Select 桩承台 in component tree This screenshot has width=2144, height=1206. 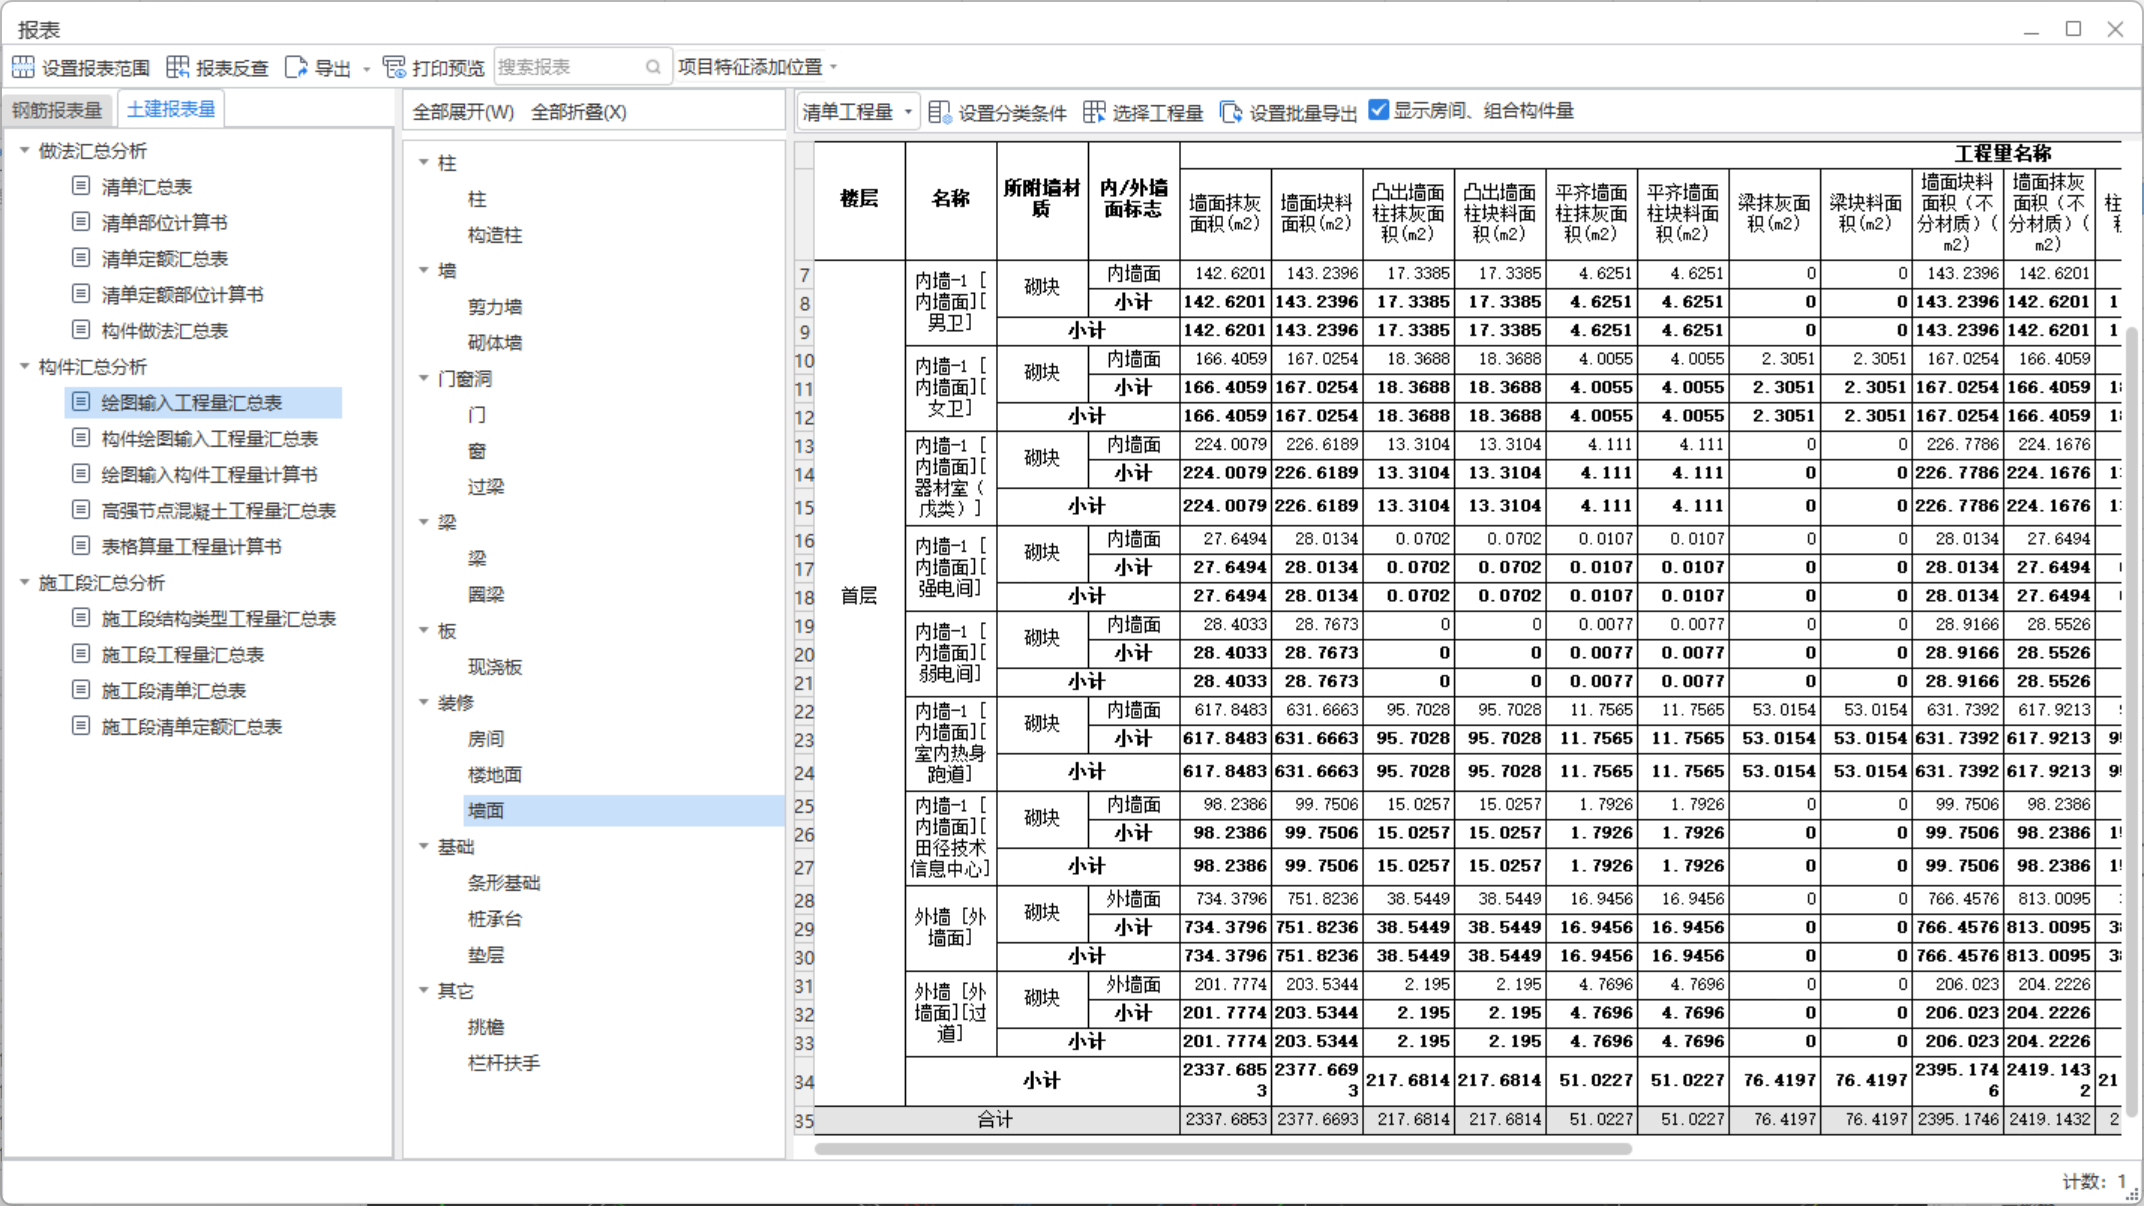(495, 918)
